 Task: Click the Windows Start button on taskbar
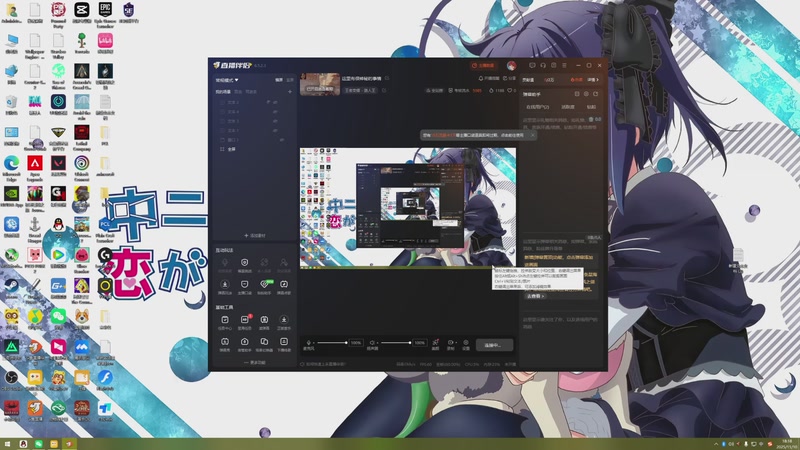pyautogui.click(x=7, y=444)
